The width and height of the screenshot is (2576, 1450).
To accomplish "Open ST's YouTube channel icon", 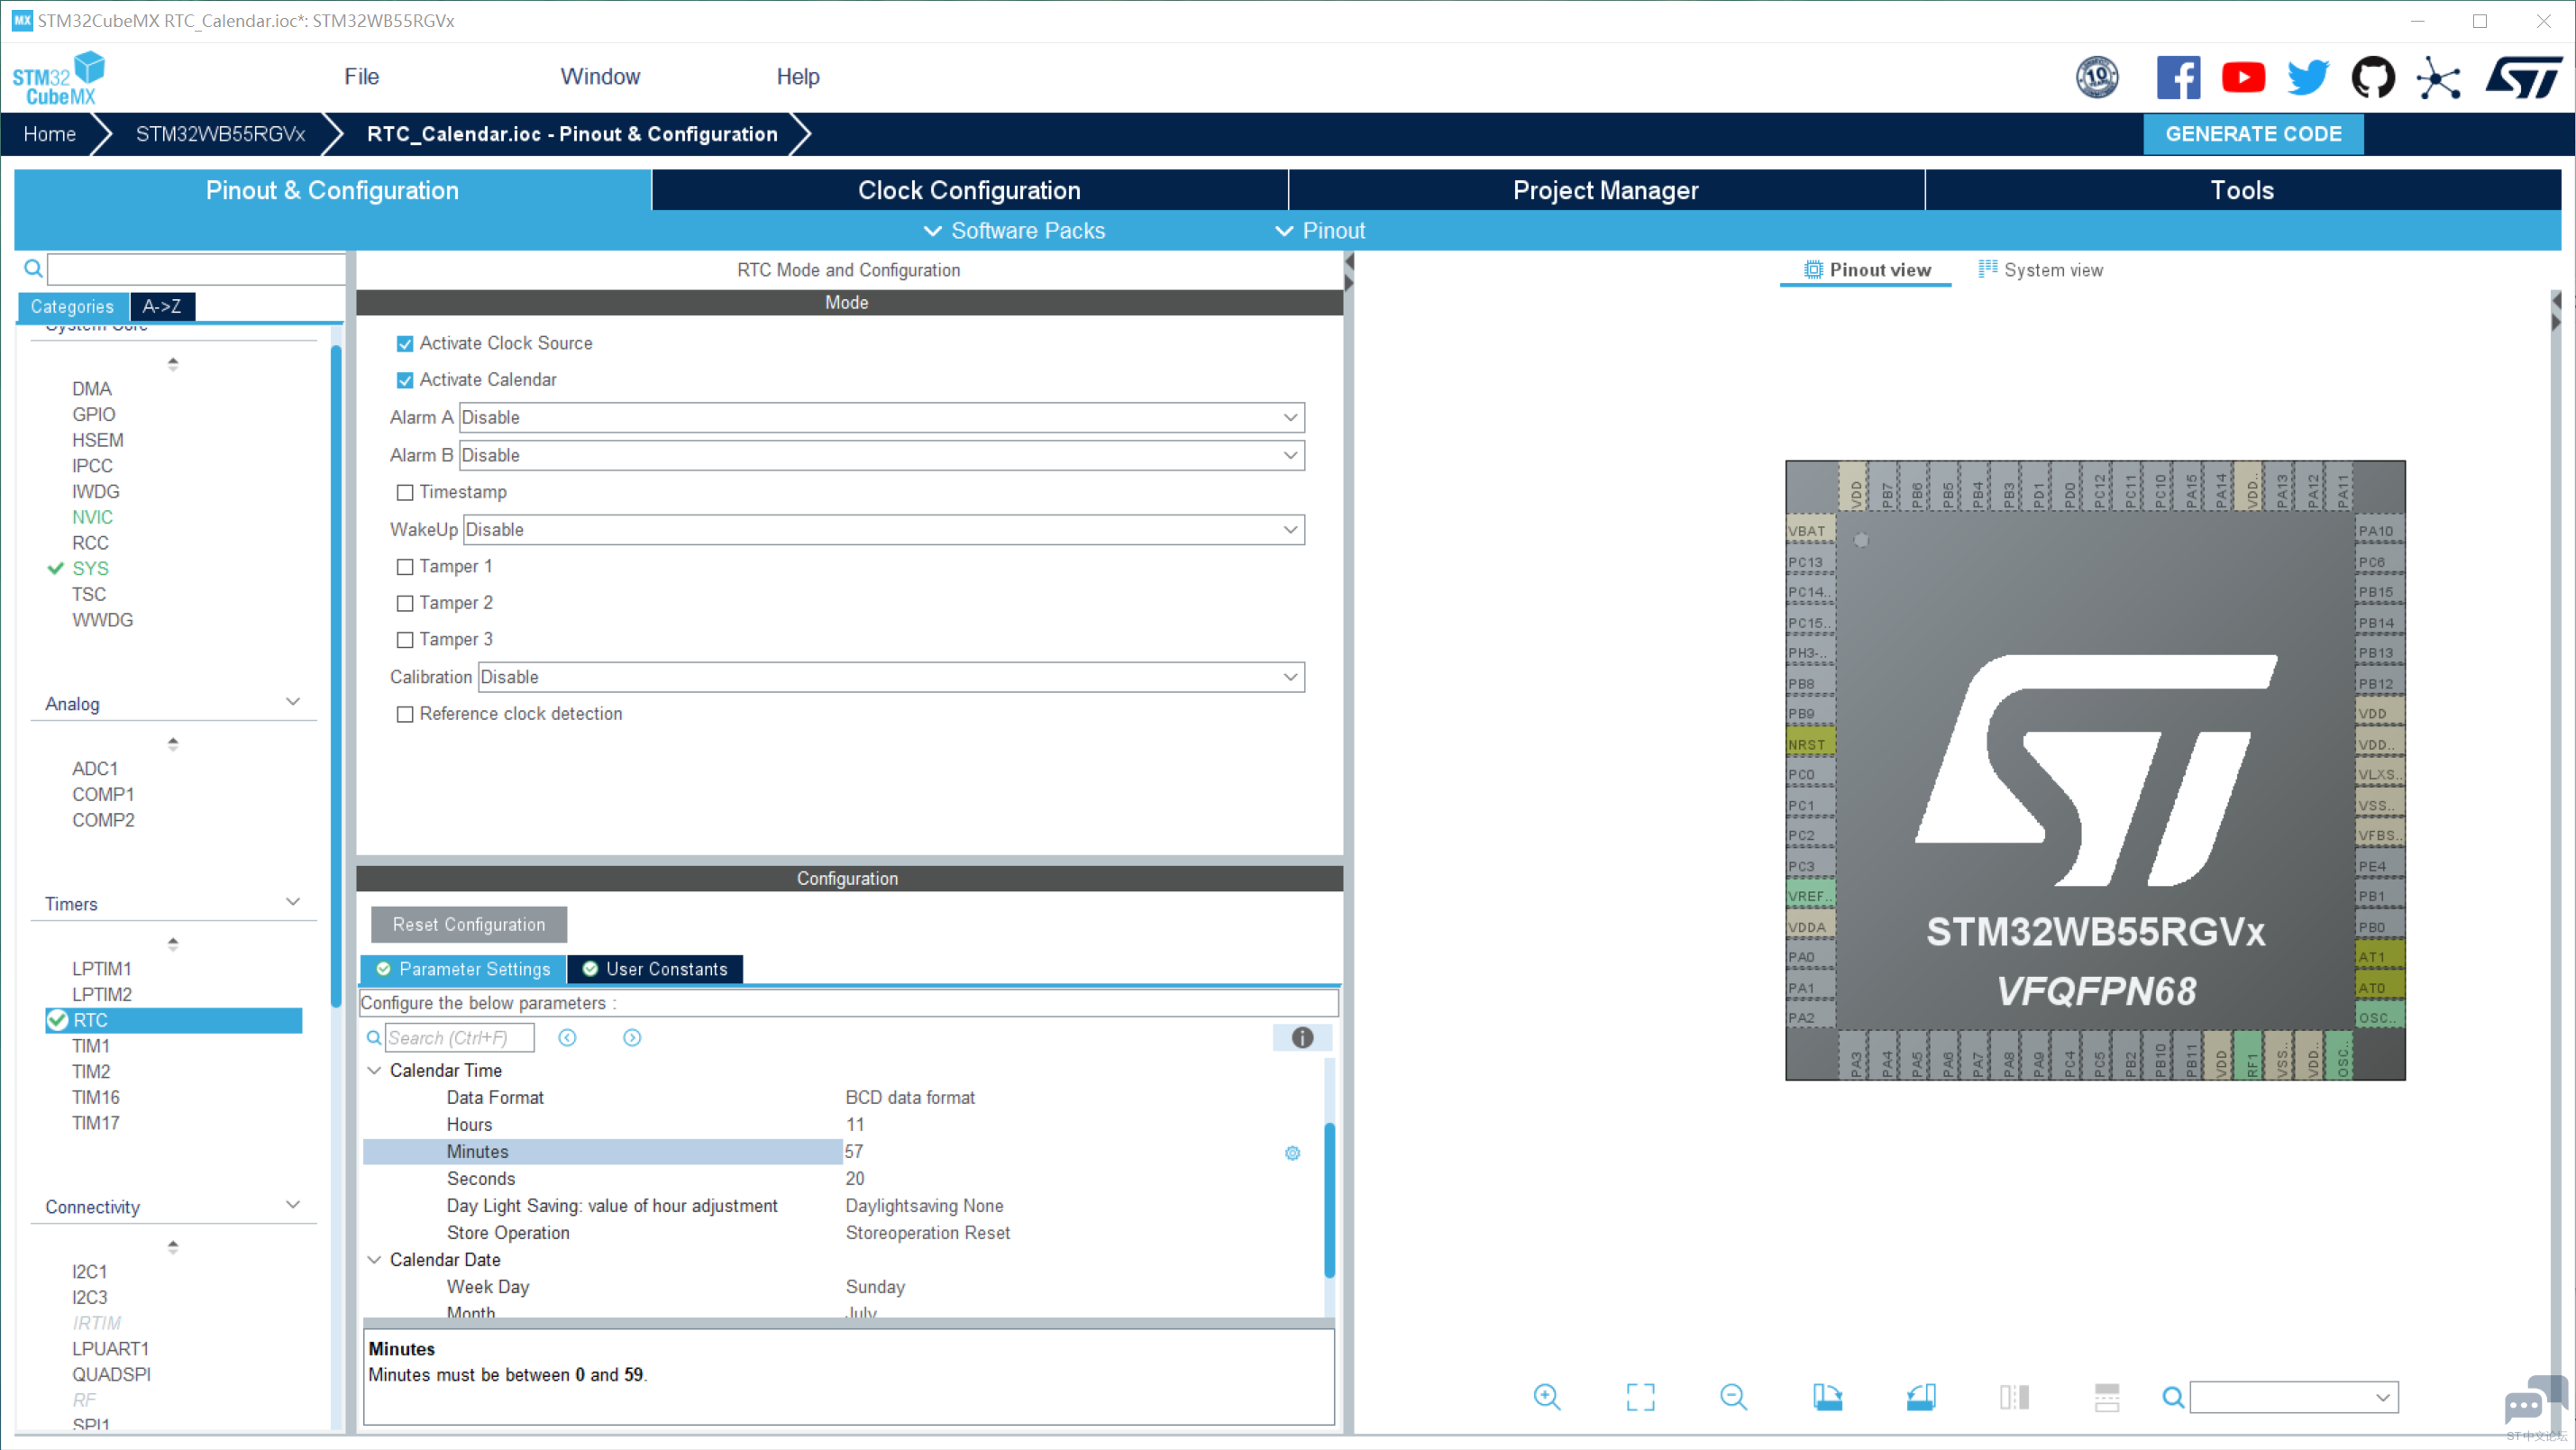I will (x=2243, y=77).
